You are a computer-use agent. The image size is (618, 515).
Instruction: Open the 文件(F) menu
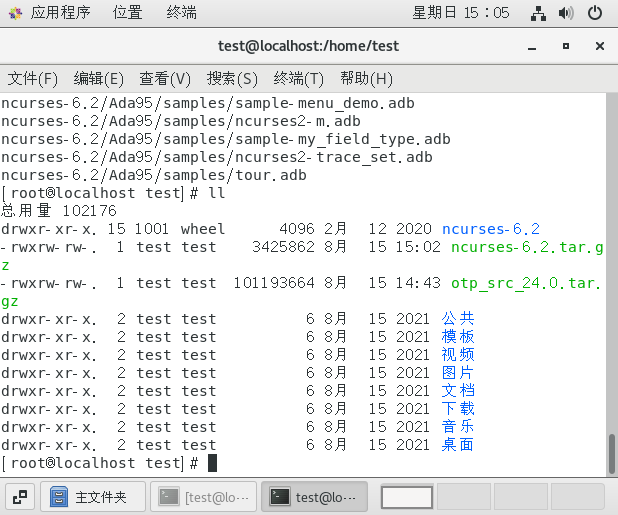(x=32, y=78)
